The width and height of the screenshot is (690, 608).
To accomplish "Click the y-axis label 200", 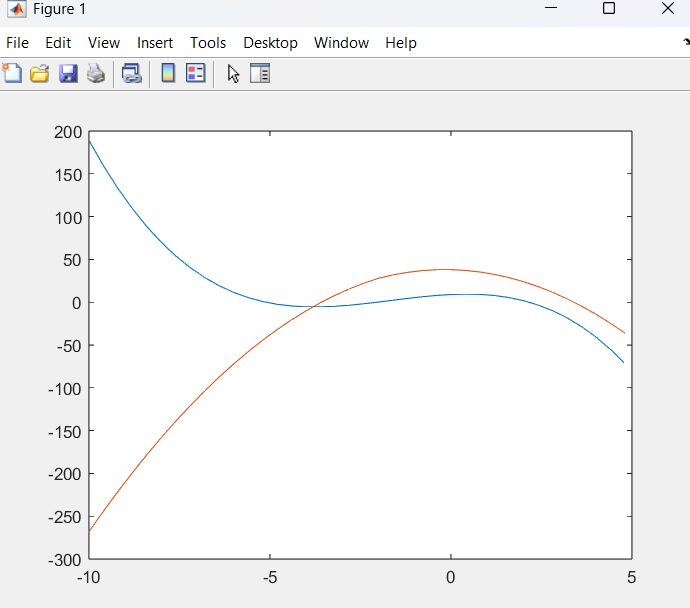I will tap(68, 132).
